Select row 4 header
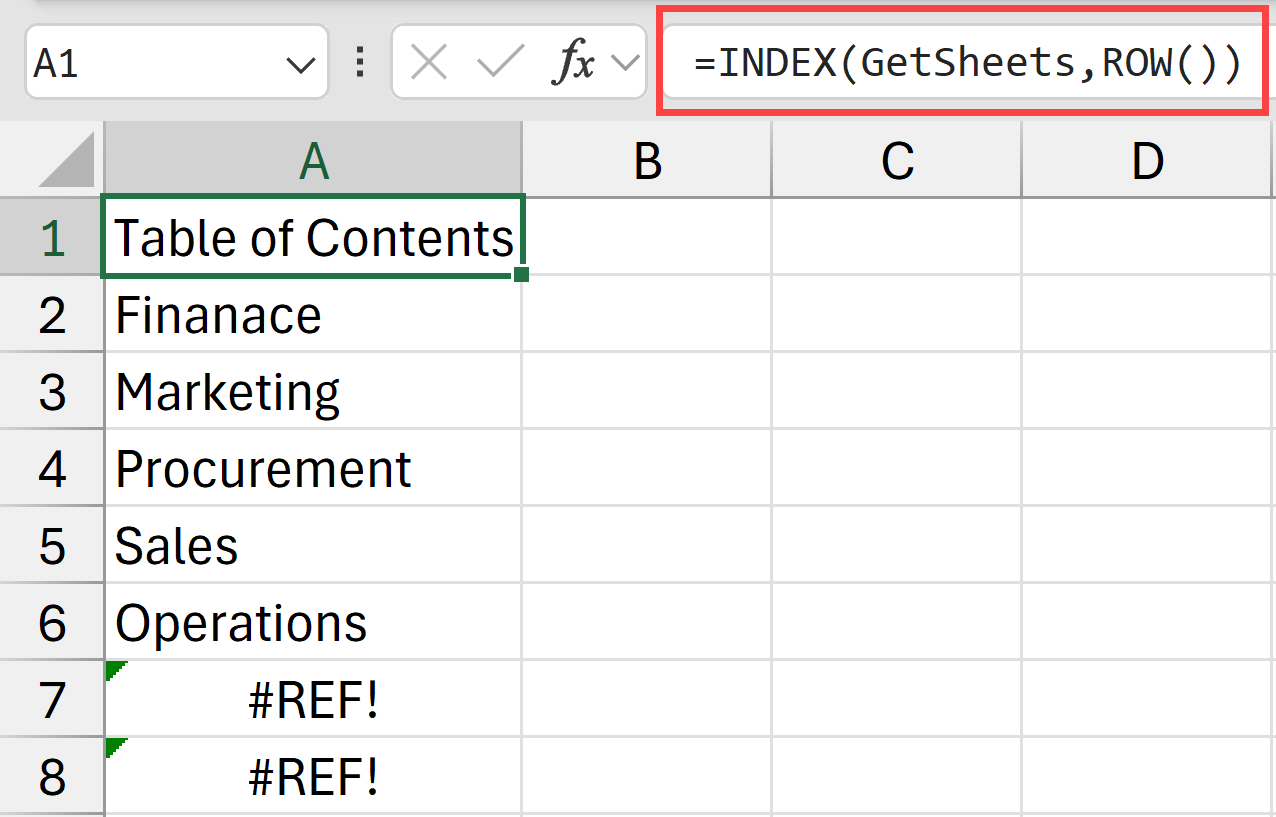Screen dimensions: 1276x817 52,468
